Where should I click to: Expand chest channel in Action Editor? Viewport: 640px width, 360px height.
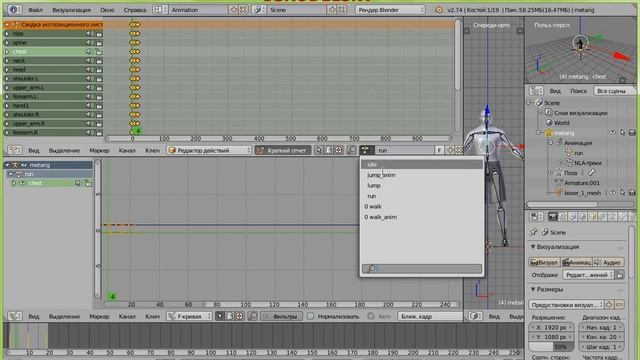[14, 183]
